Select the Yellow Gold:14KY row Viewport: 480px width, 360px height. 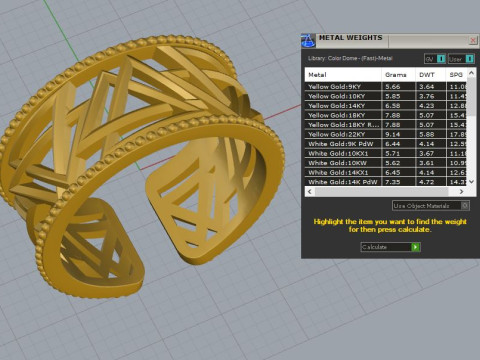pos(386,106)
